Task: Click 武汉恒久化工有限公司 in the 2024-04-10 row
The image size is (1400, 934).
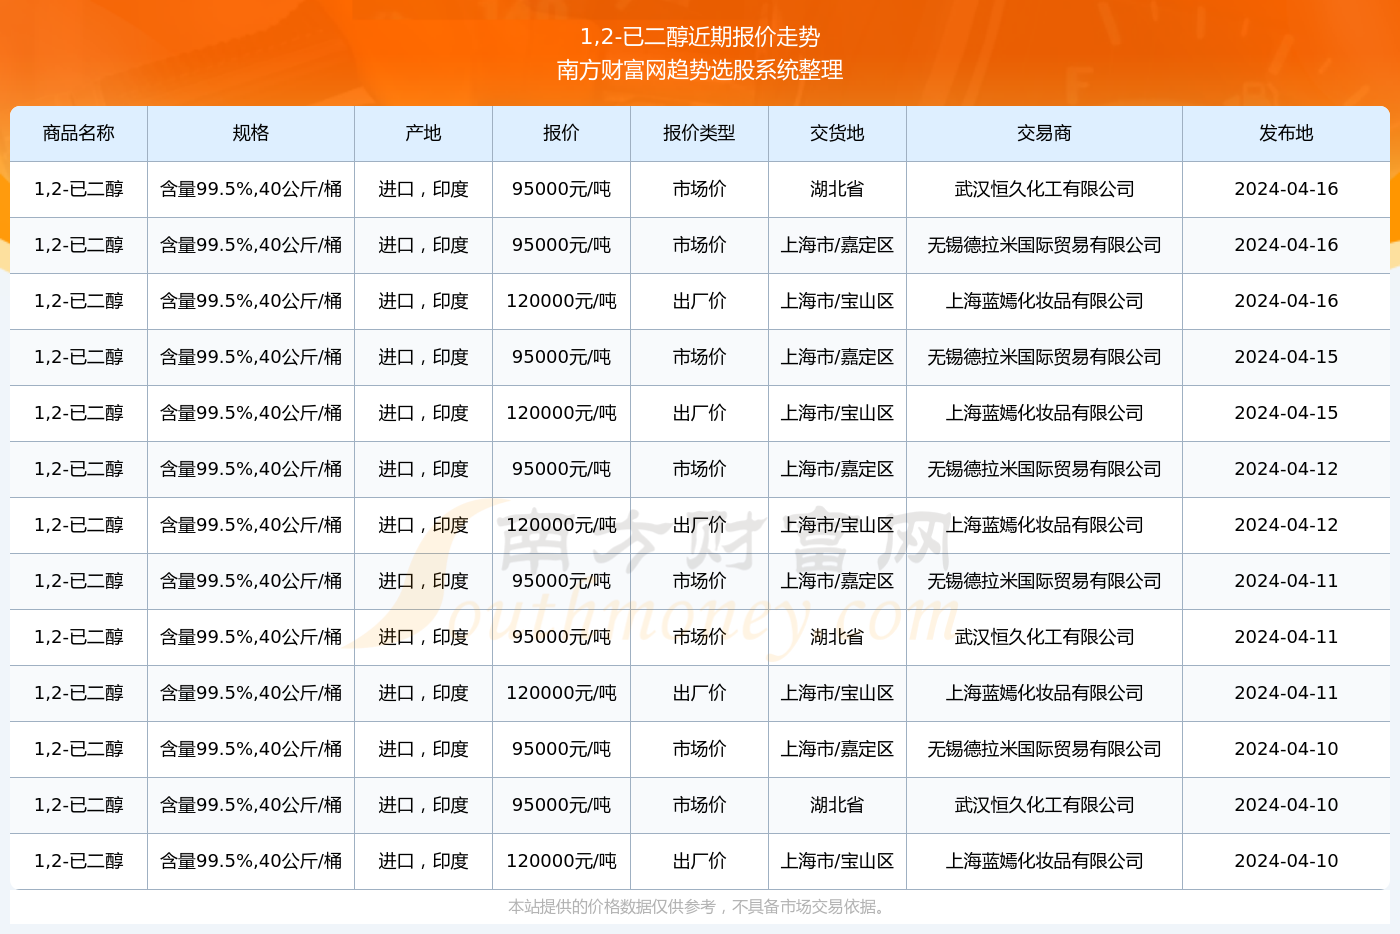Action: 1044,805
